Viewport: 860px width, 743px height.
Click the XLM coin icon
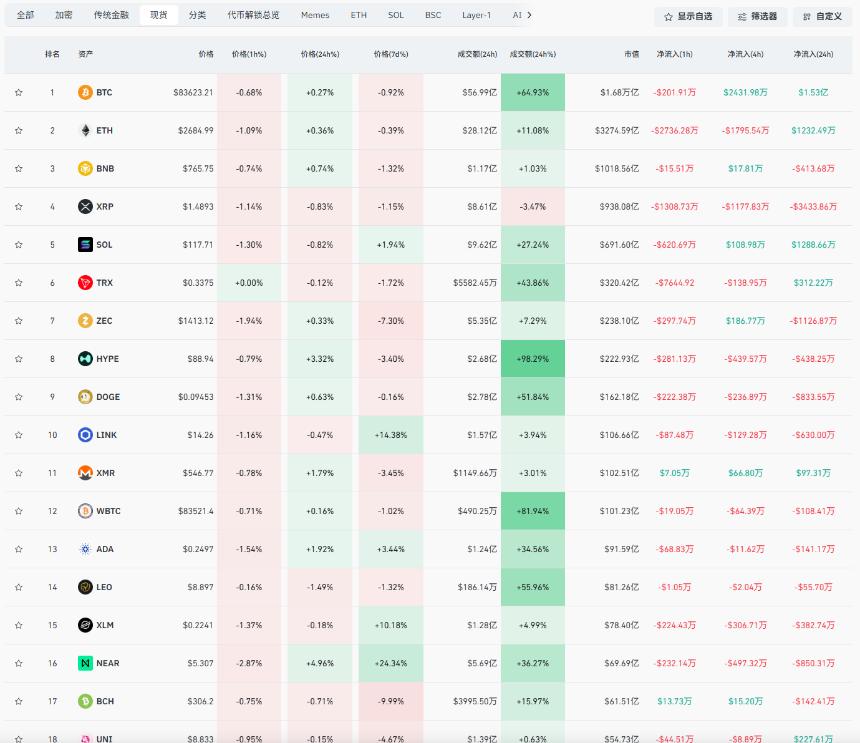[x=85, y=625]
